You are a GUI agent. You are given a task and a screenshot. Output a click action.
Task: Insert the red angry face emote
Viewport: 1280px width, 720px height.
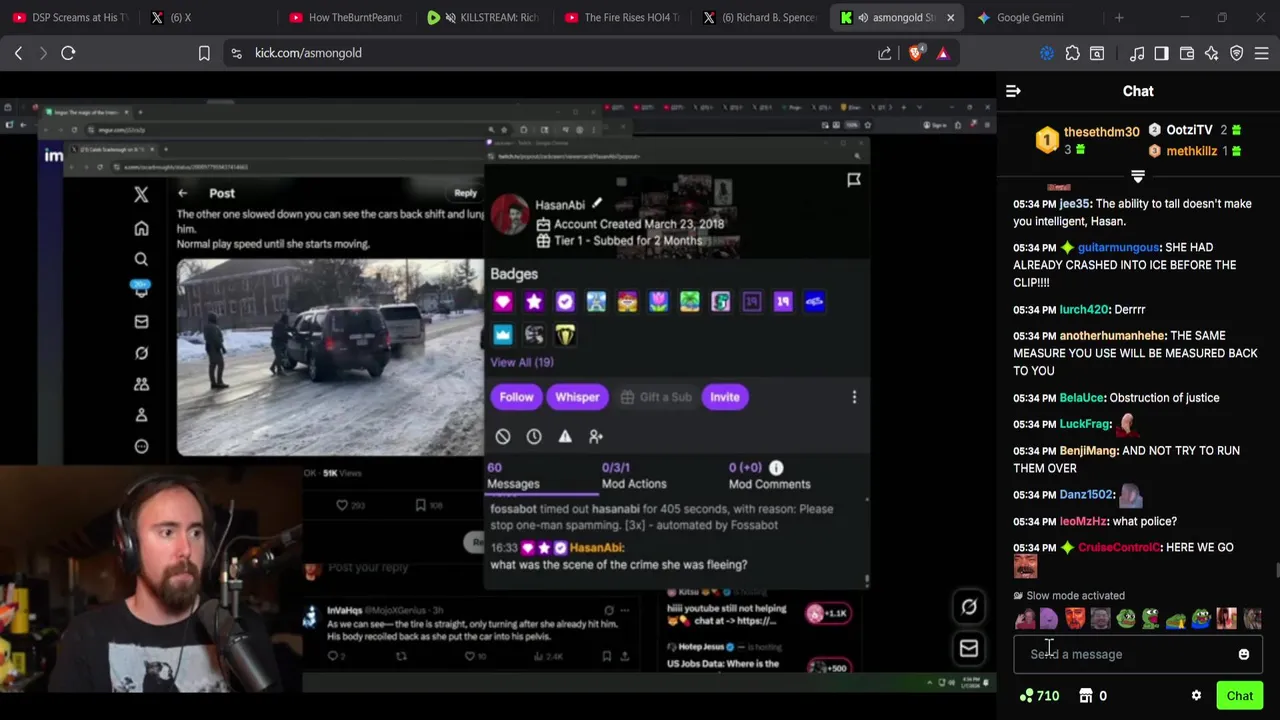1075,619
